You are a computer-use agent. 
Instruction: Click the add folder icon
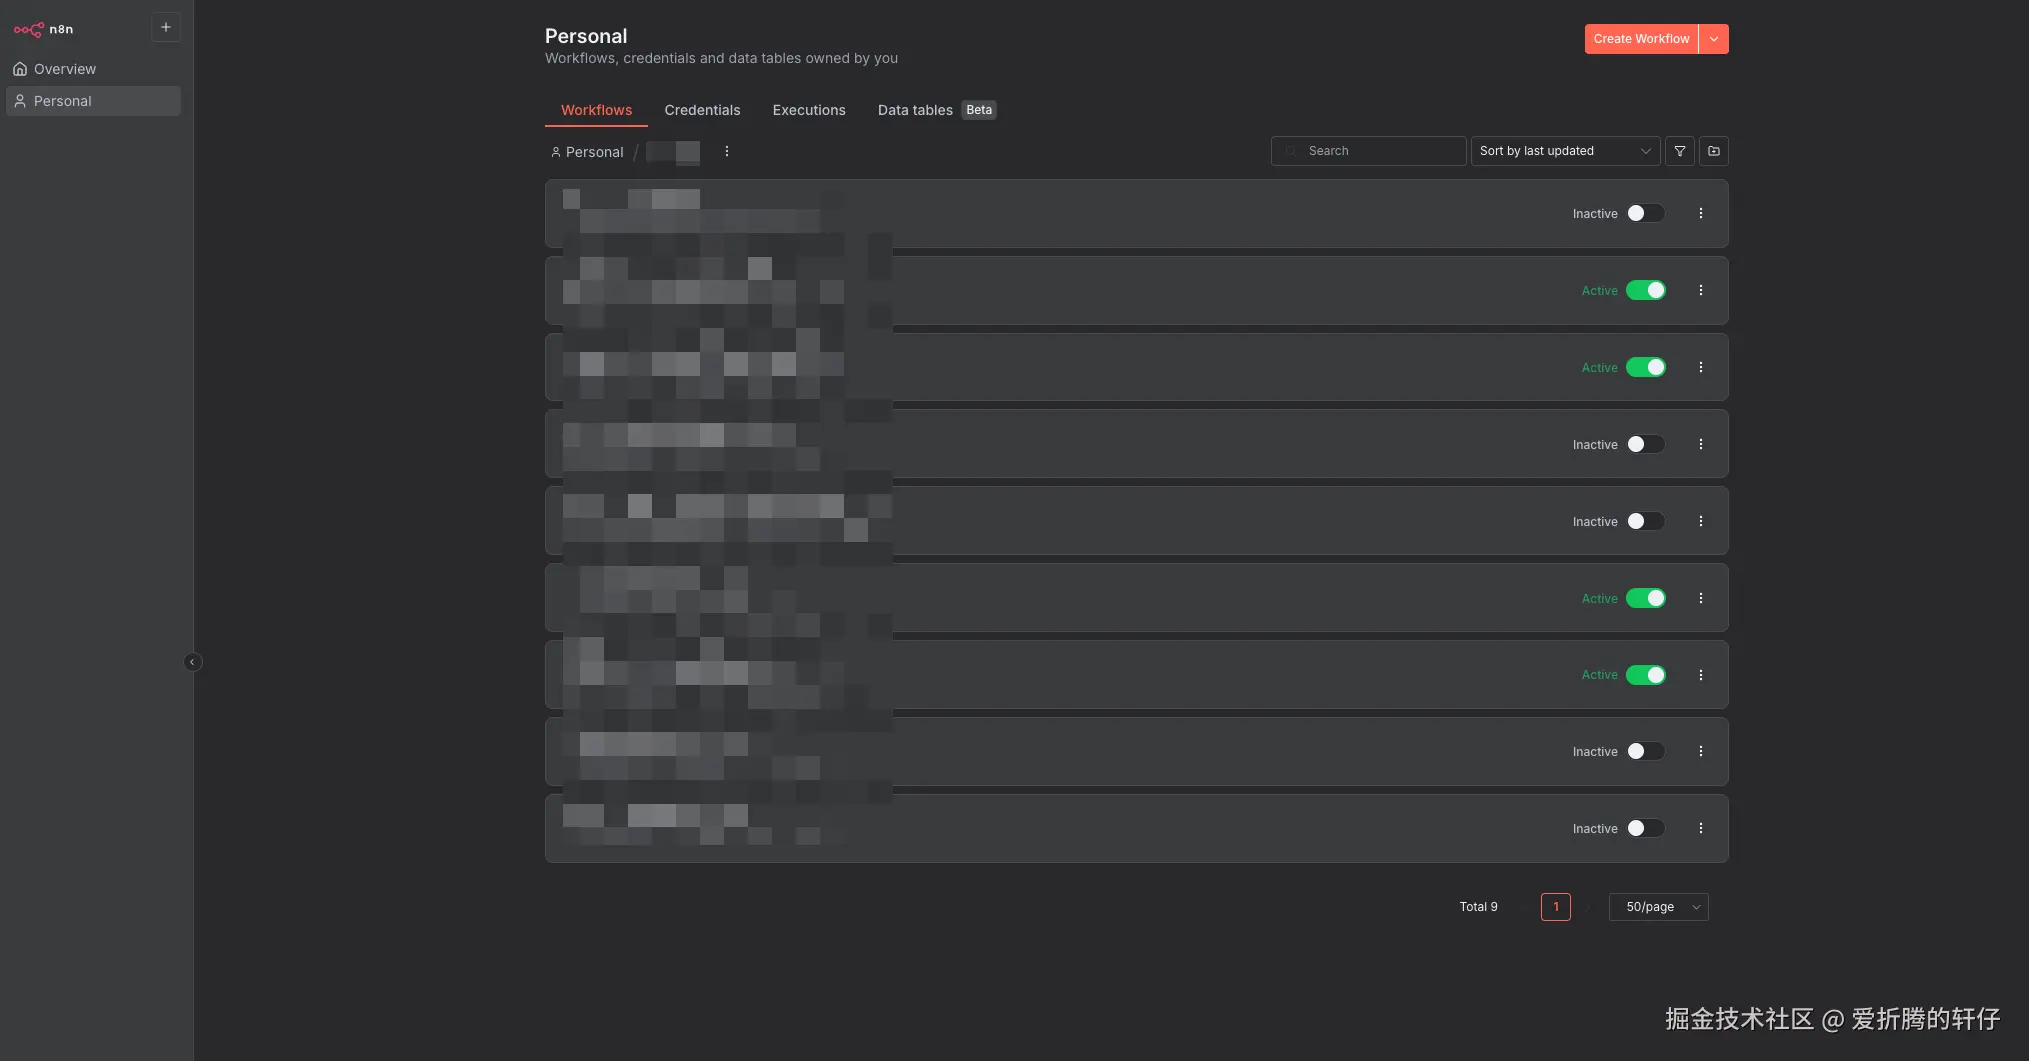click(x=1714, y=151)
